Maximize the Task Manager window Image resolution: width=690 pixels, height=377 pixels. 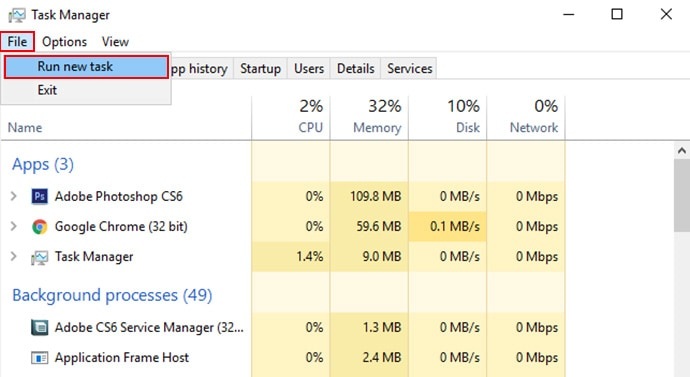click(x=617, y=15)
